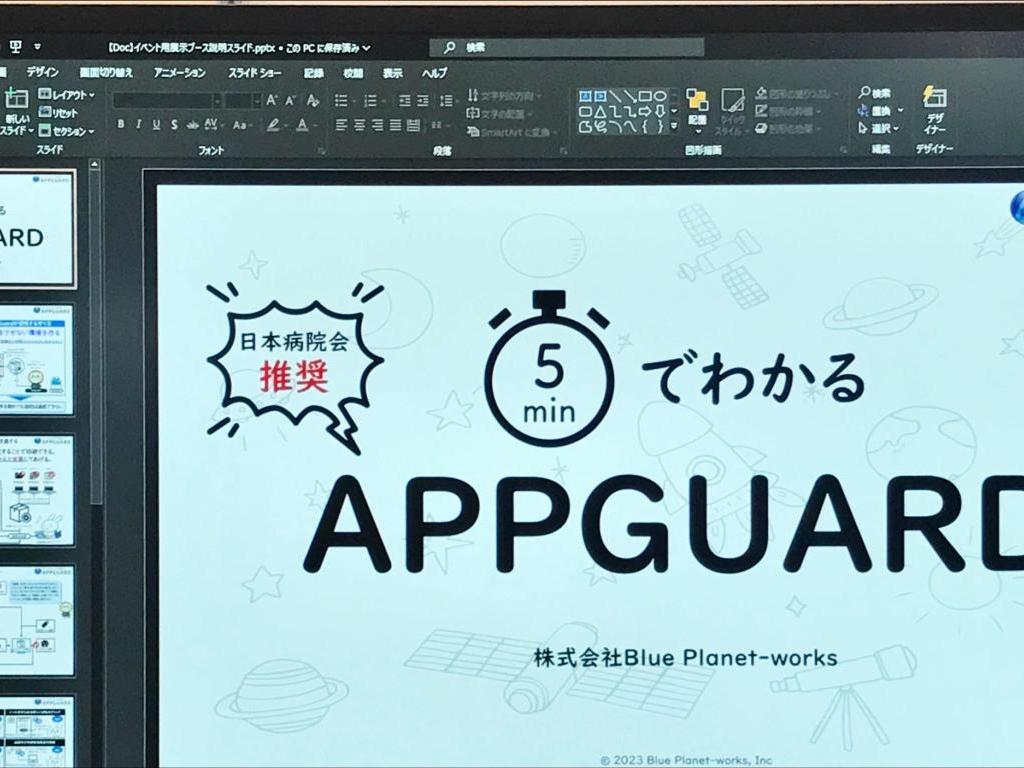Open the Slide Show (スライドショー) tab
The image size is (1024, 768).
(x=255, y=72)
